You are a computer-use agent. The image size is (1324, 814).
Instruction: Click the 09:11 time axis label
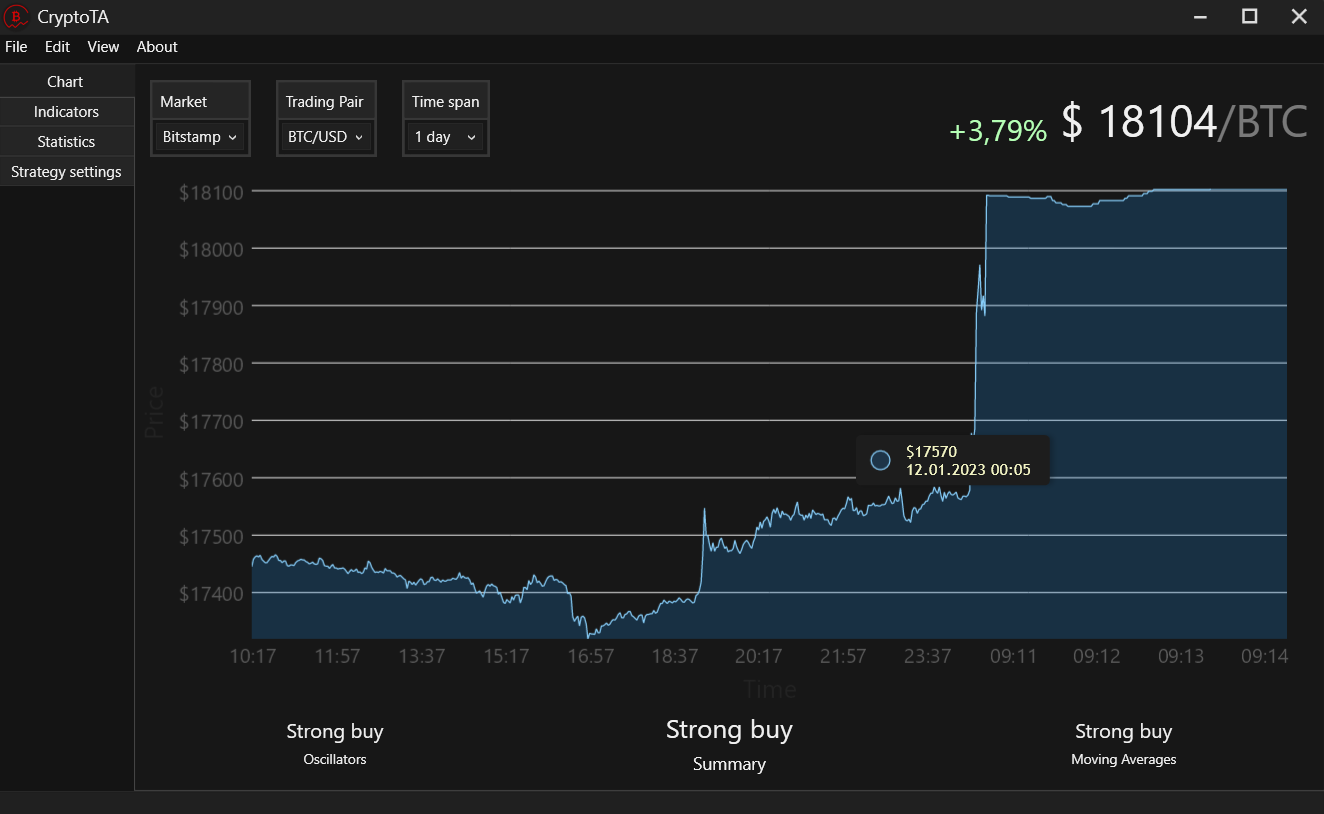coord(1013,656)
